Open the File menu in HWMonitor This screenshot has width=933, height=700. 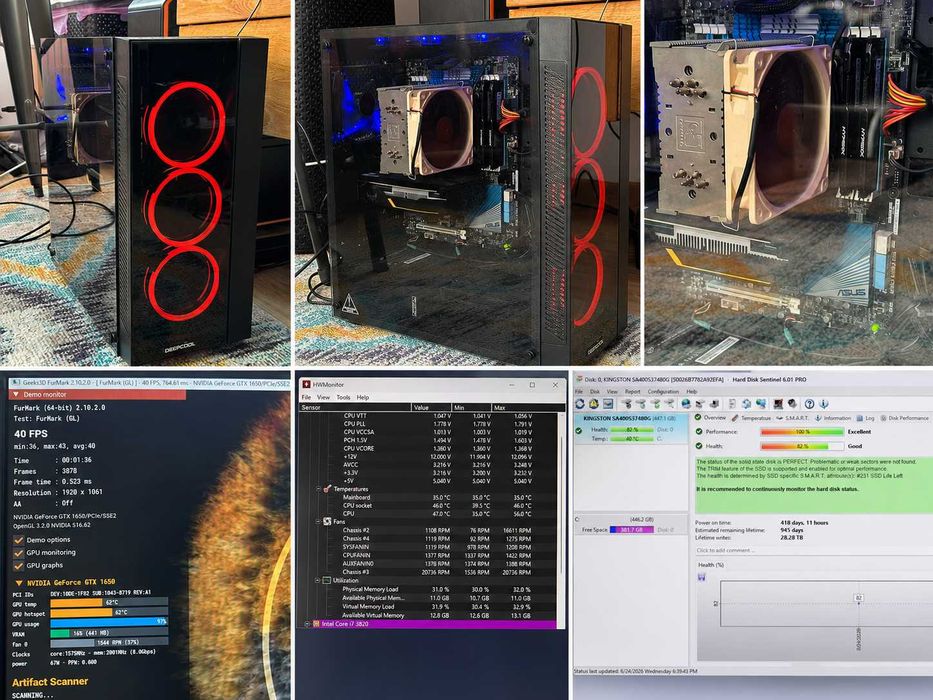(x=306, y=397)
